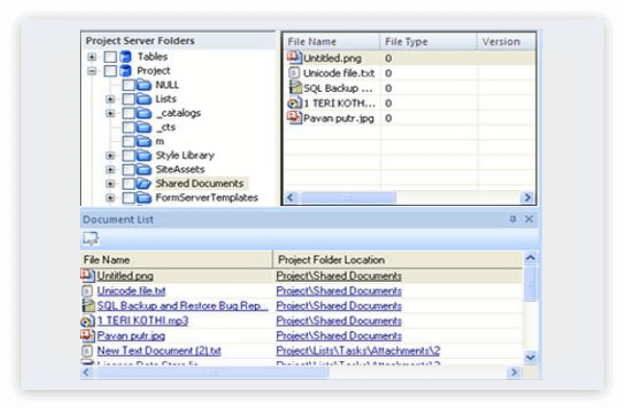Check the Shared Documents folder checkbox

tap(128, 183)
